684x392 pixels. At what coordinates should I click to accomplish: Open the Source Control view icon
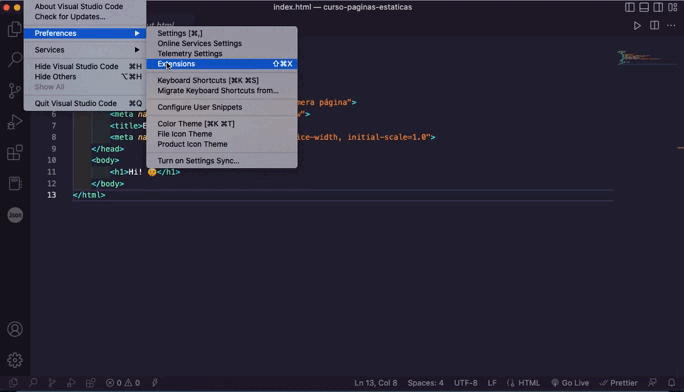click(15, 91)
